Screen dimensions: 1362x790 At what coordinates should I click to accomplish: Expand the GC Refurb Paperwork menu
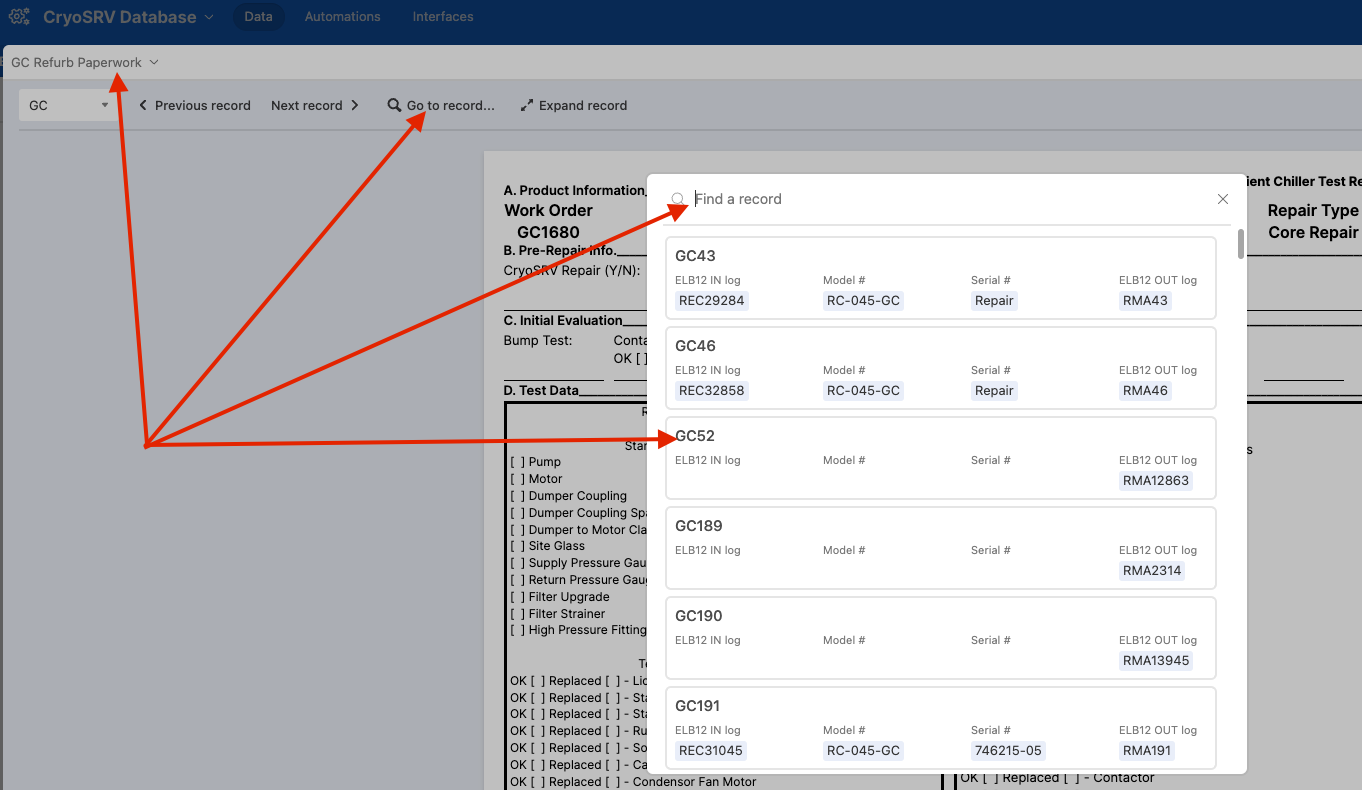(x=85, y=62)
